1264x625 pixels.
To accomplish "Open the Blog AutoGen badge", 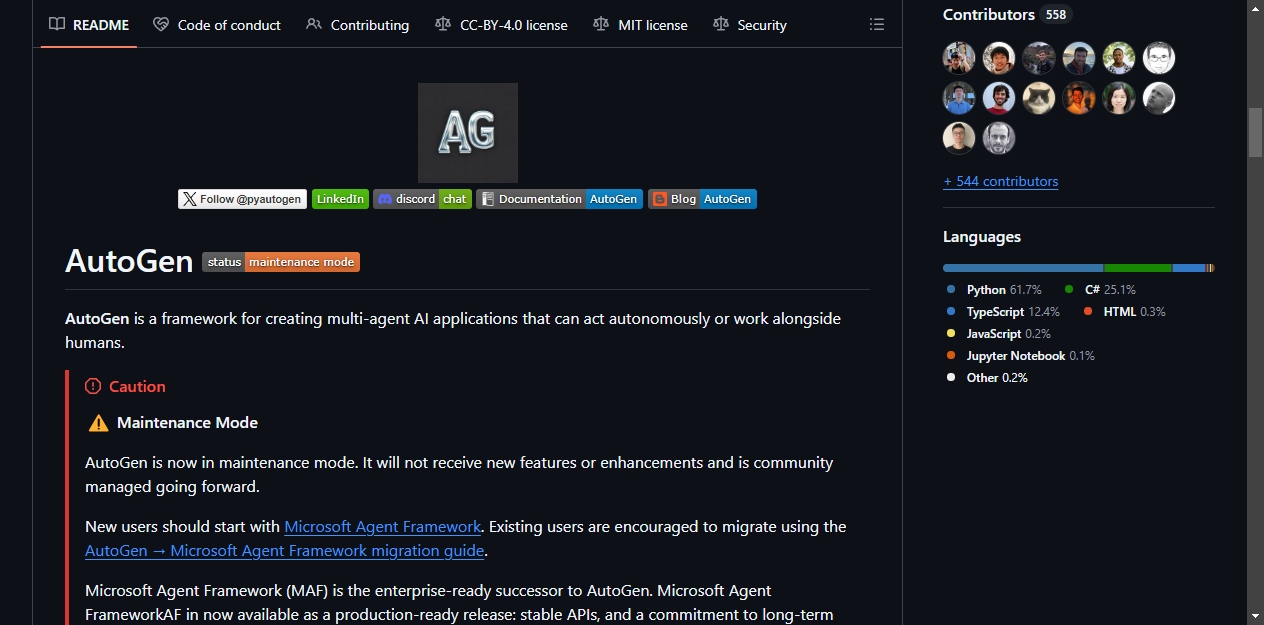I will [x=702, y=199].
